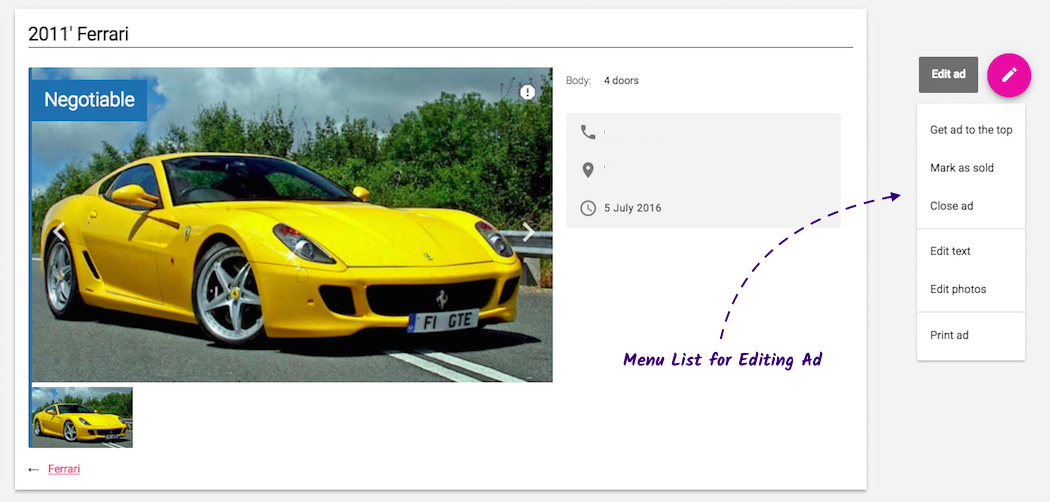Choose Edit text in the menu
Image resolution: width=1050 pixels, height=502 pixels.
point(971,251)
